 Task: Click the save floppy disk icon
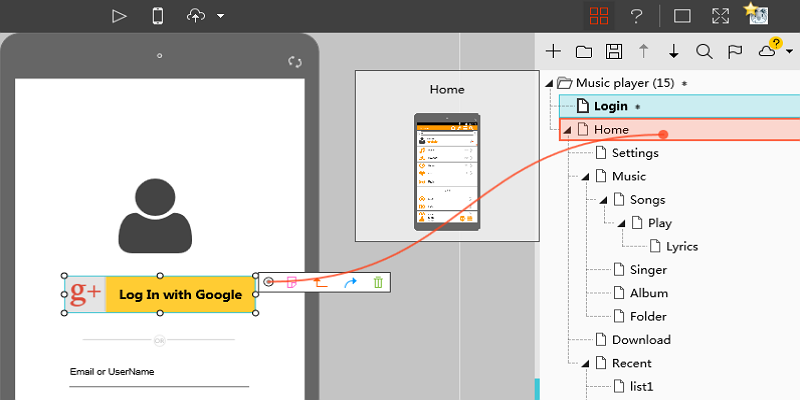614,51
